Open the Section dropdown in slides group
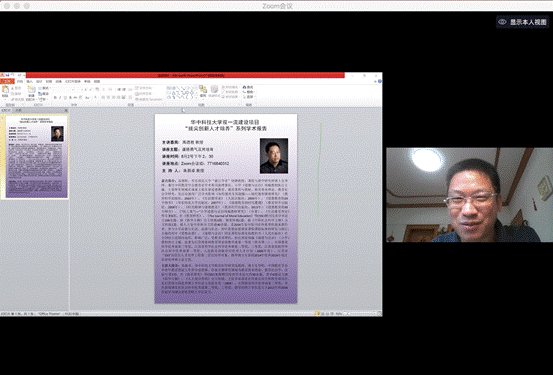The image size is (553, 375). point(43,99)
